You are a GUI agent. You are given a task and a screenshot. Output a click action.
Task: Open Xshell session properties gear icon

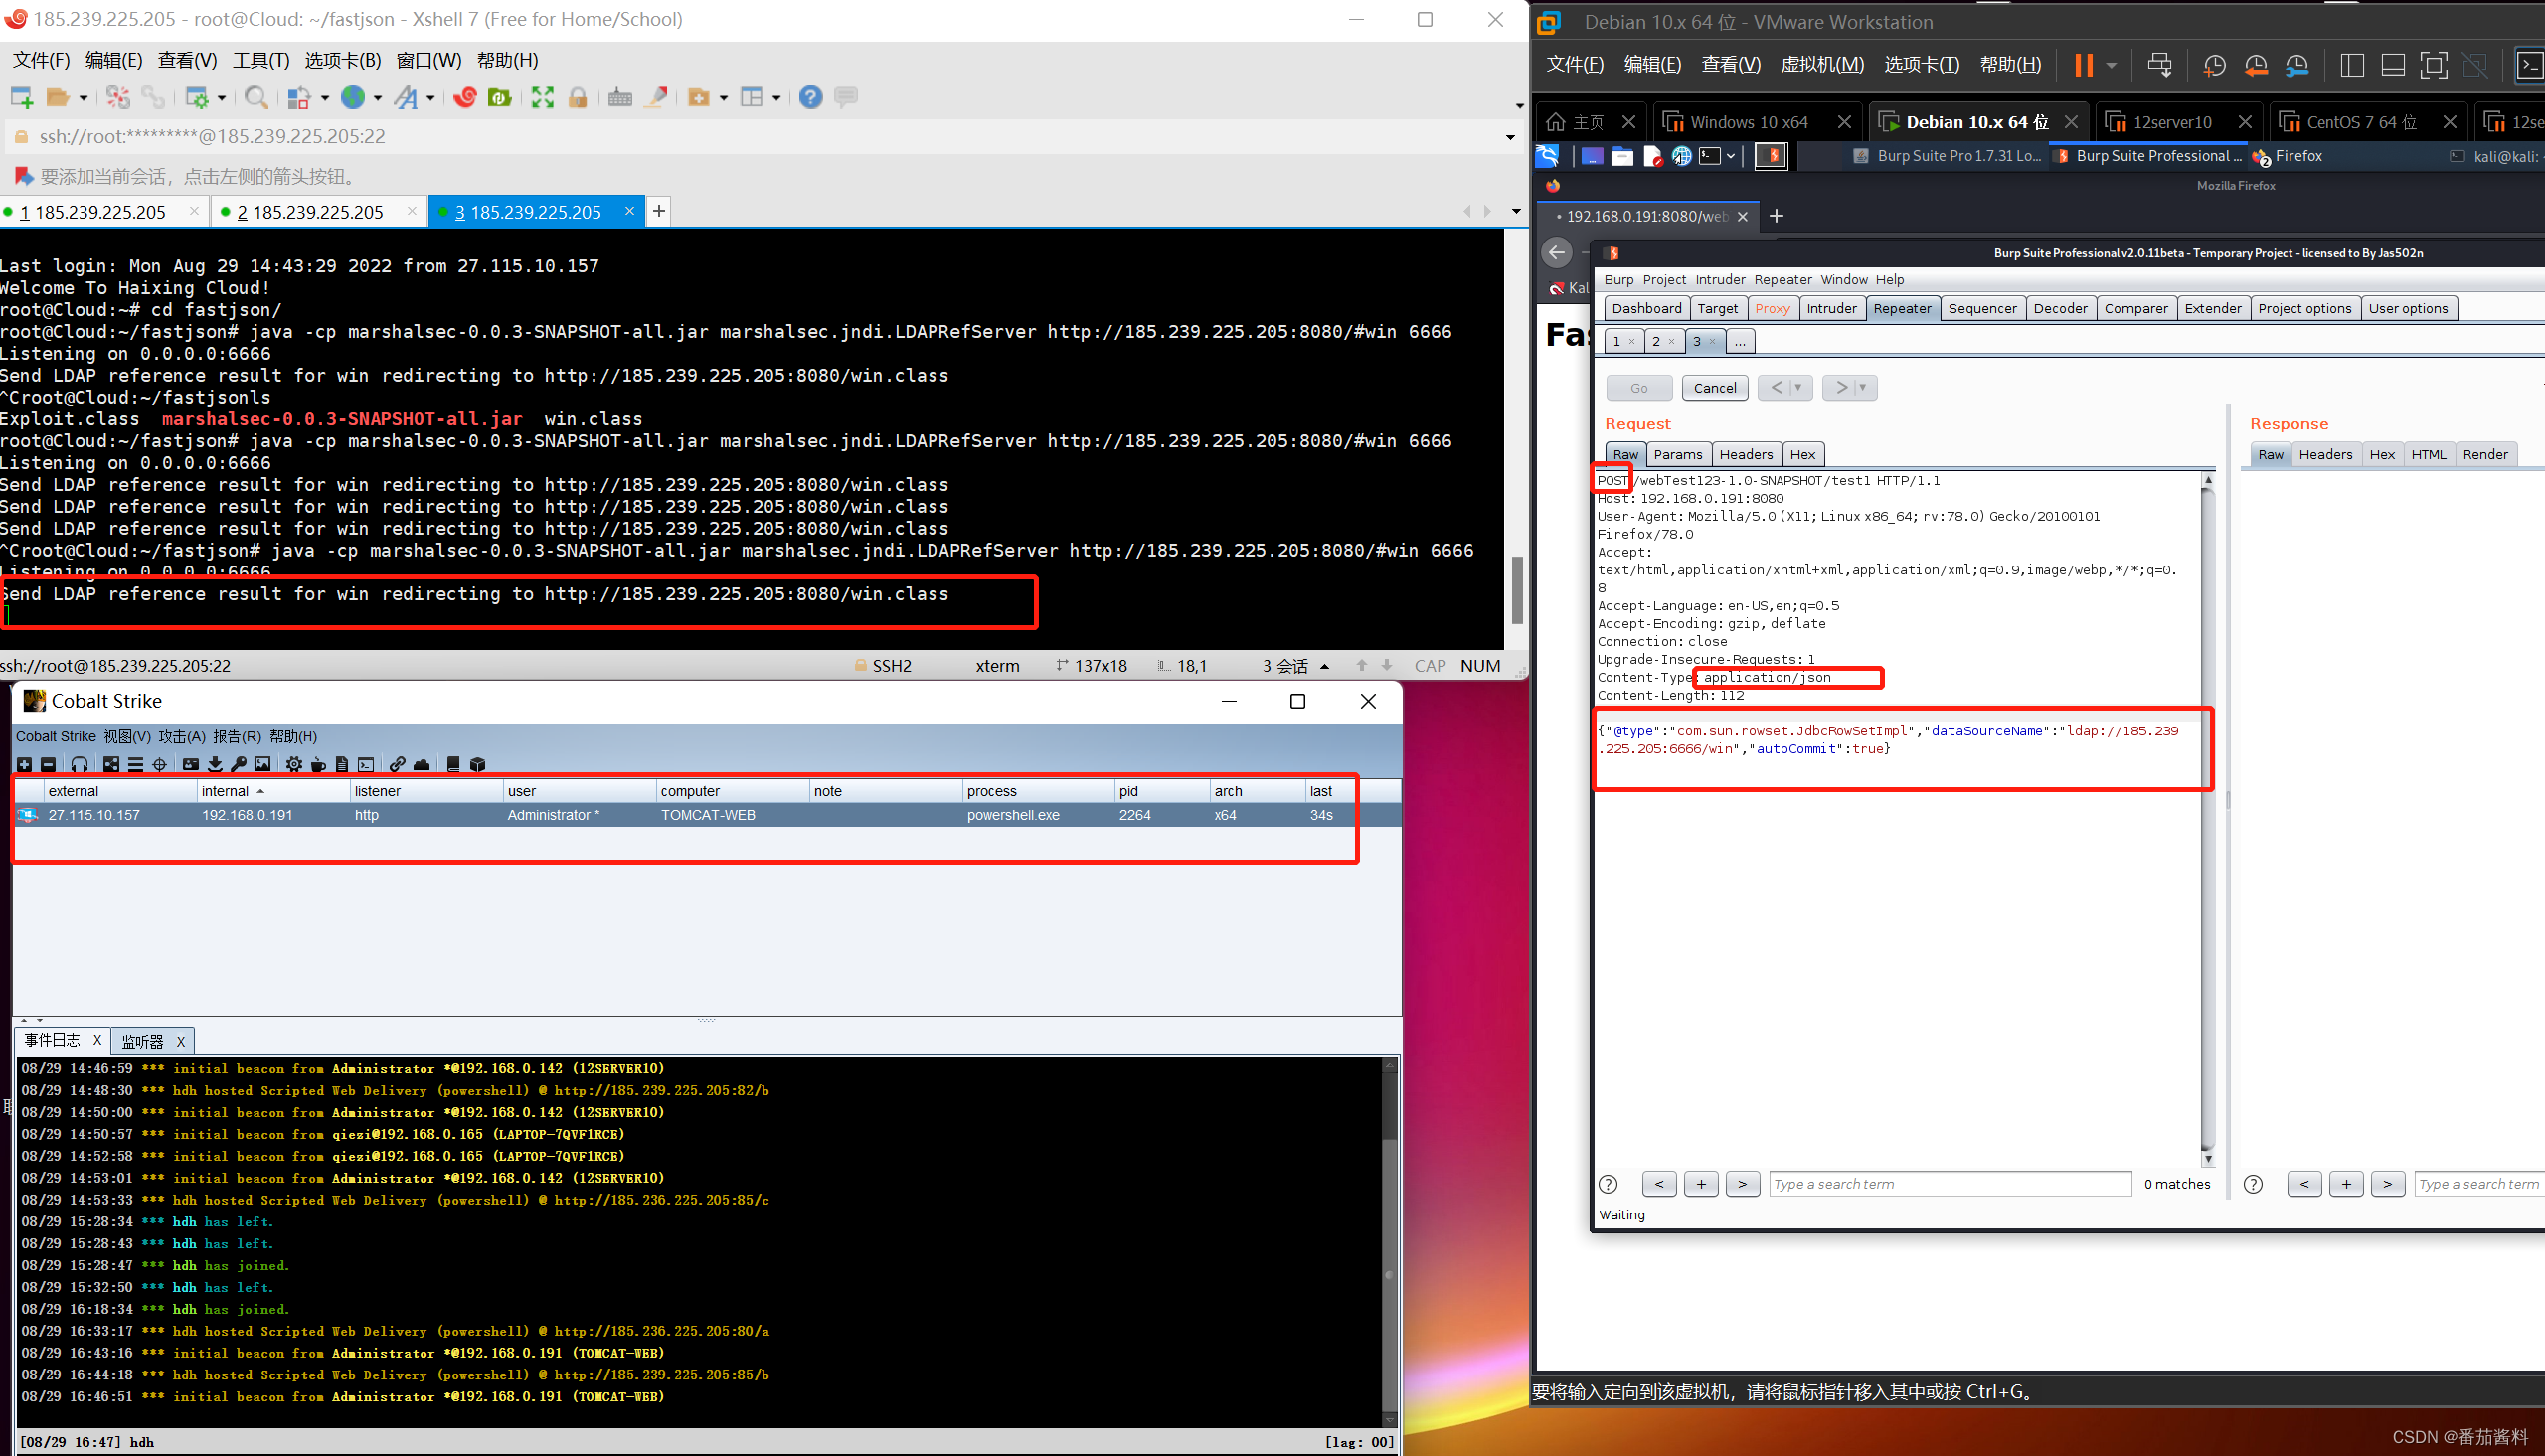[197, 97]
